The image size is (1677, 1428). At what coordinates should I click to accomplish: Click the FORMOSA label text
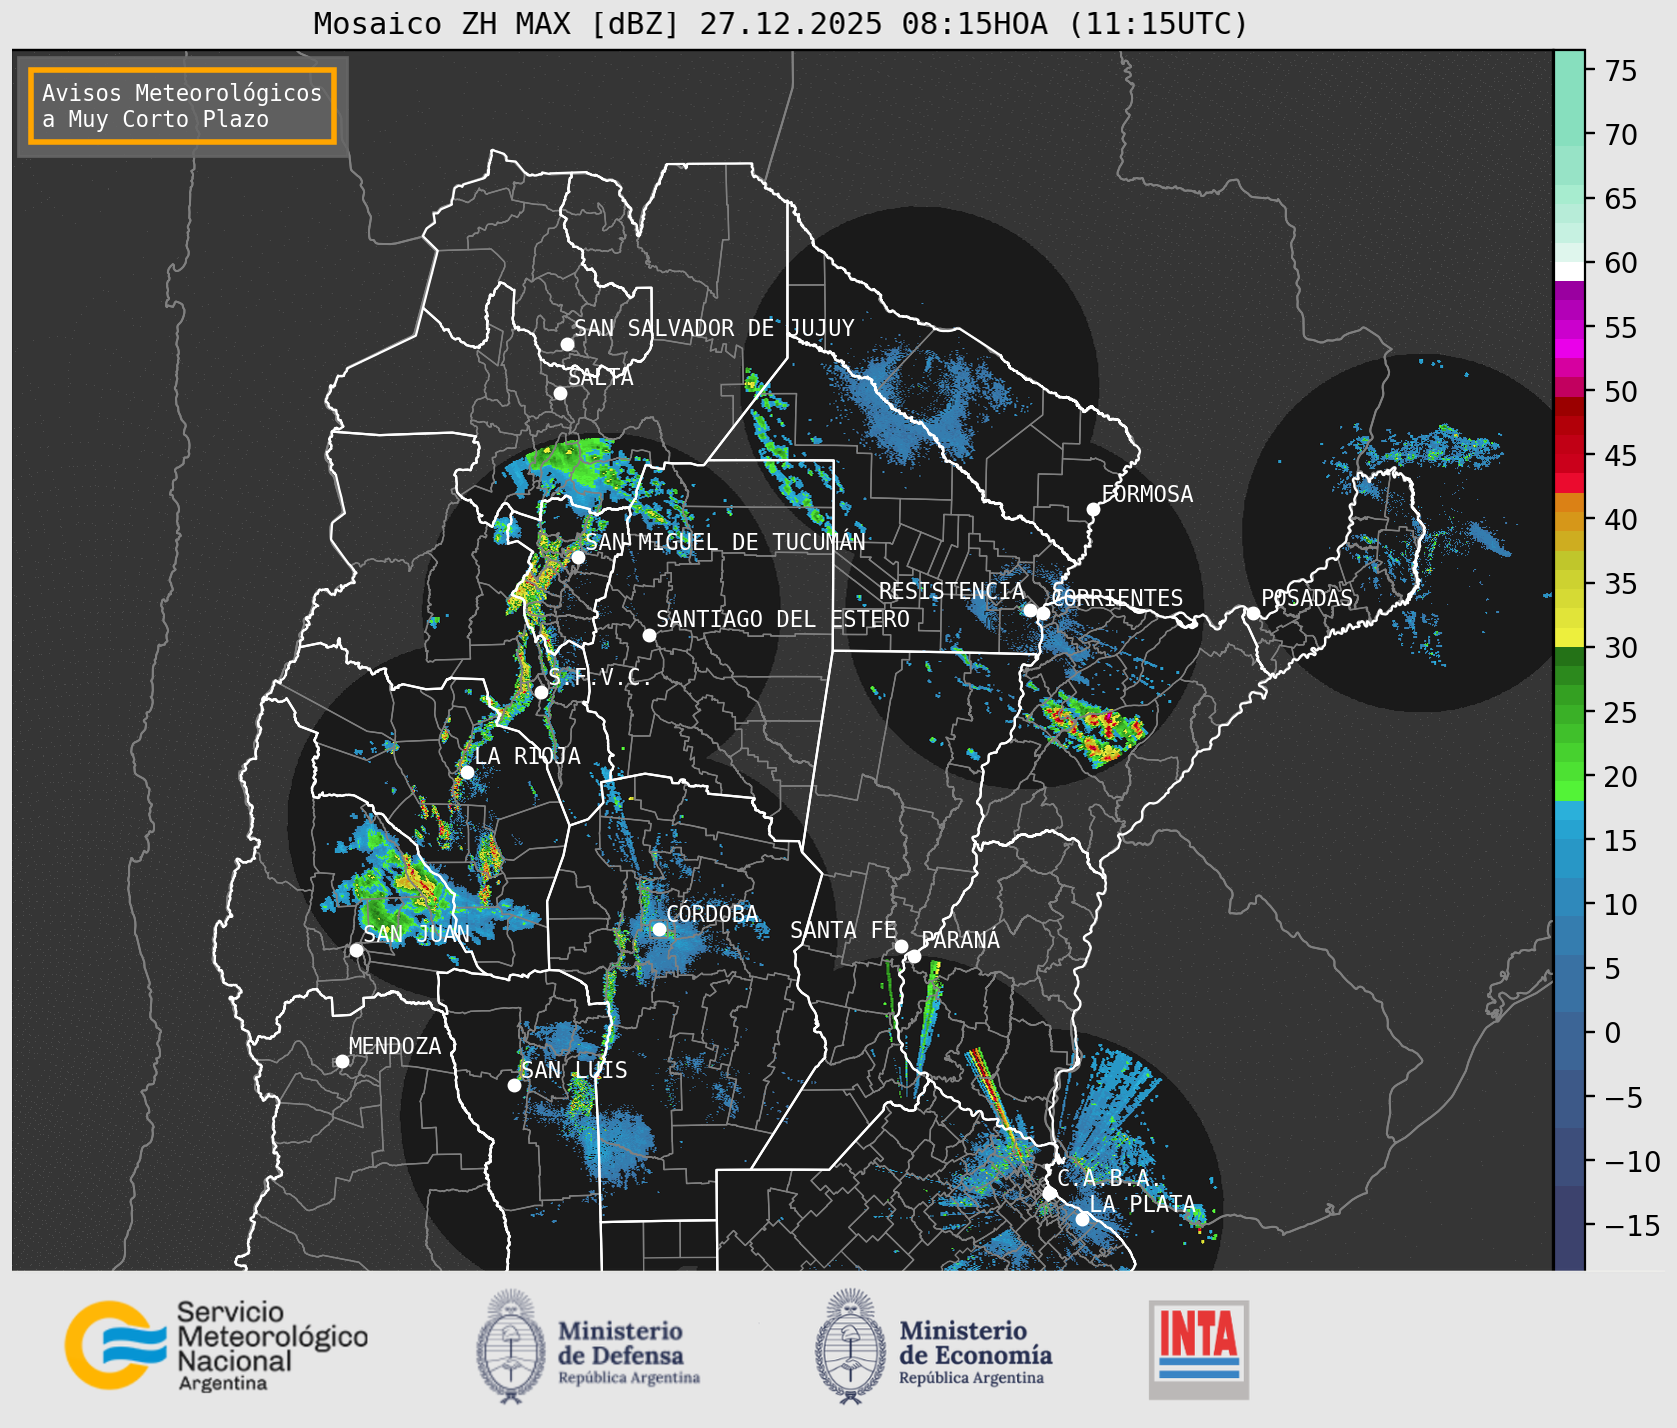click(1147, 494)
